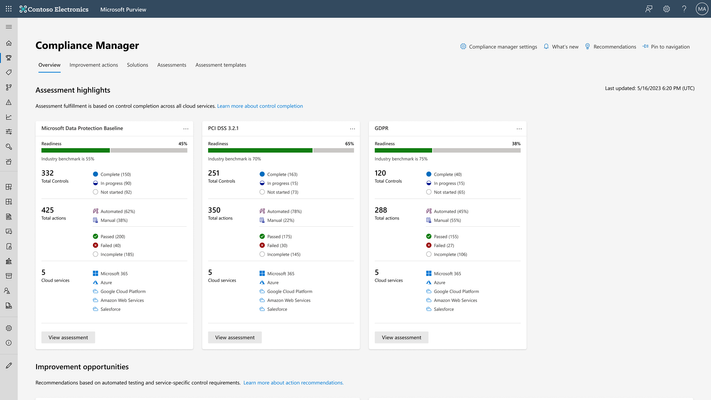This screenshot has width=711, height=400.
Task: Switch to the Assessments tab
Action: coord(171,65)
